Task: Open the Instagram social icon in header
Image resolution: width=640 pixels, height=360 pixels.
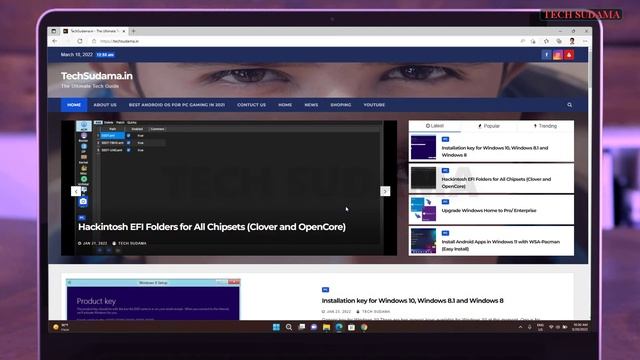Action: coord(558,55)
